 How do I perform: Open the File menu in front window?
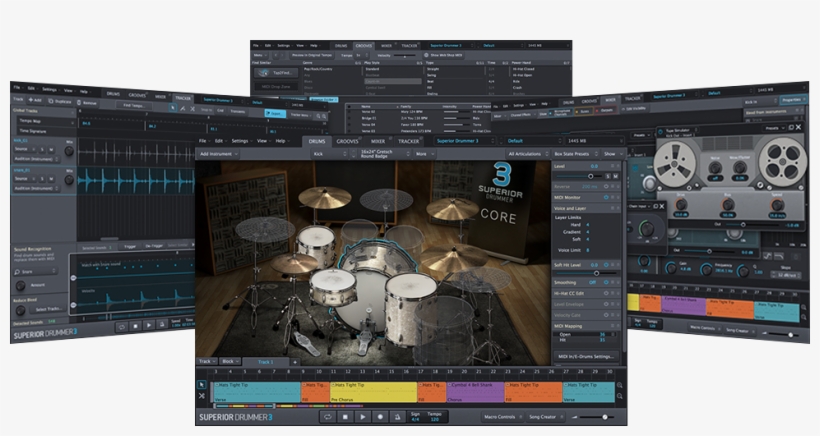203,141
